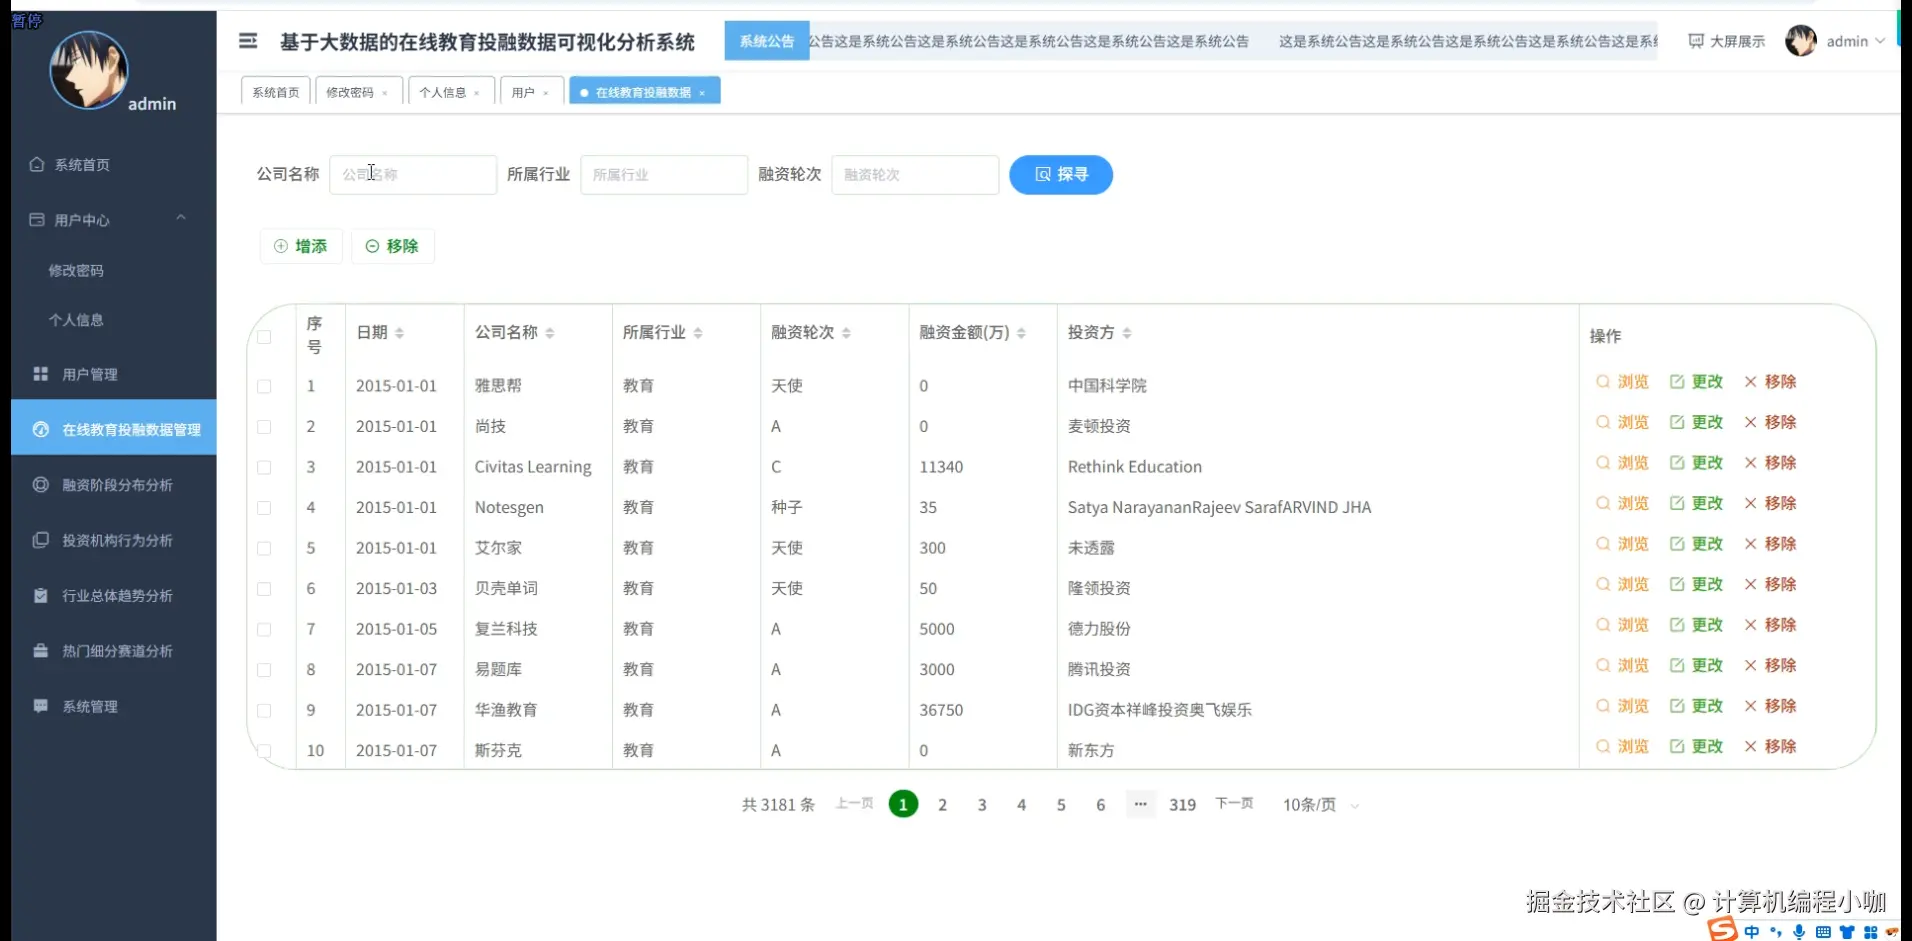
Task: Check the checkbox for Notesgen row
Action: [265, 508]
